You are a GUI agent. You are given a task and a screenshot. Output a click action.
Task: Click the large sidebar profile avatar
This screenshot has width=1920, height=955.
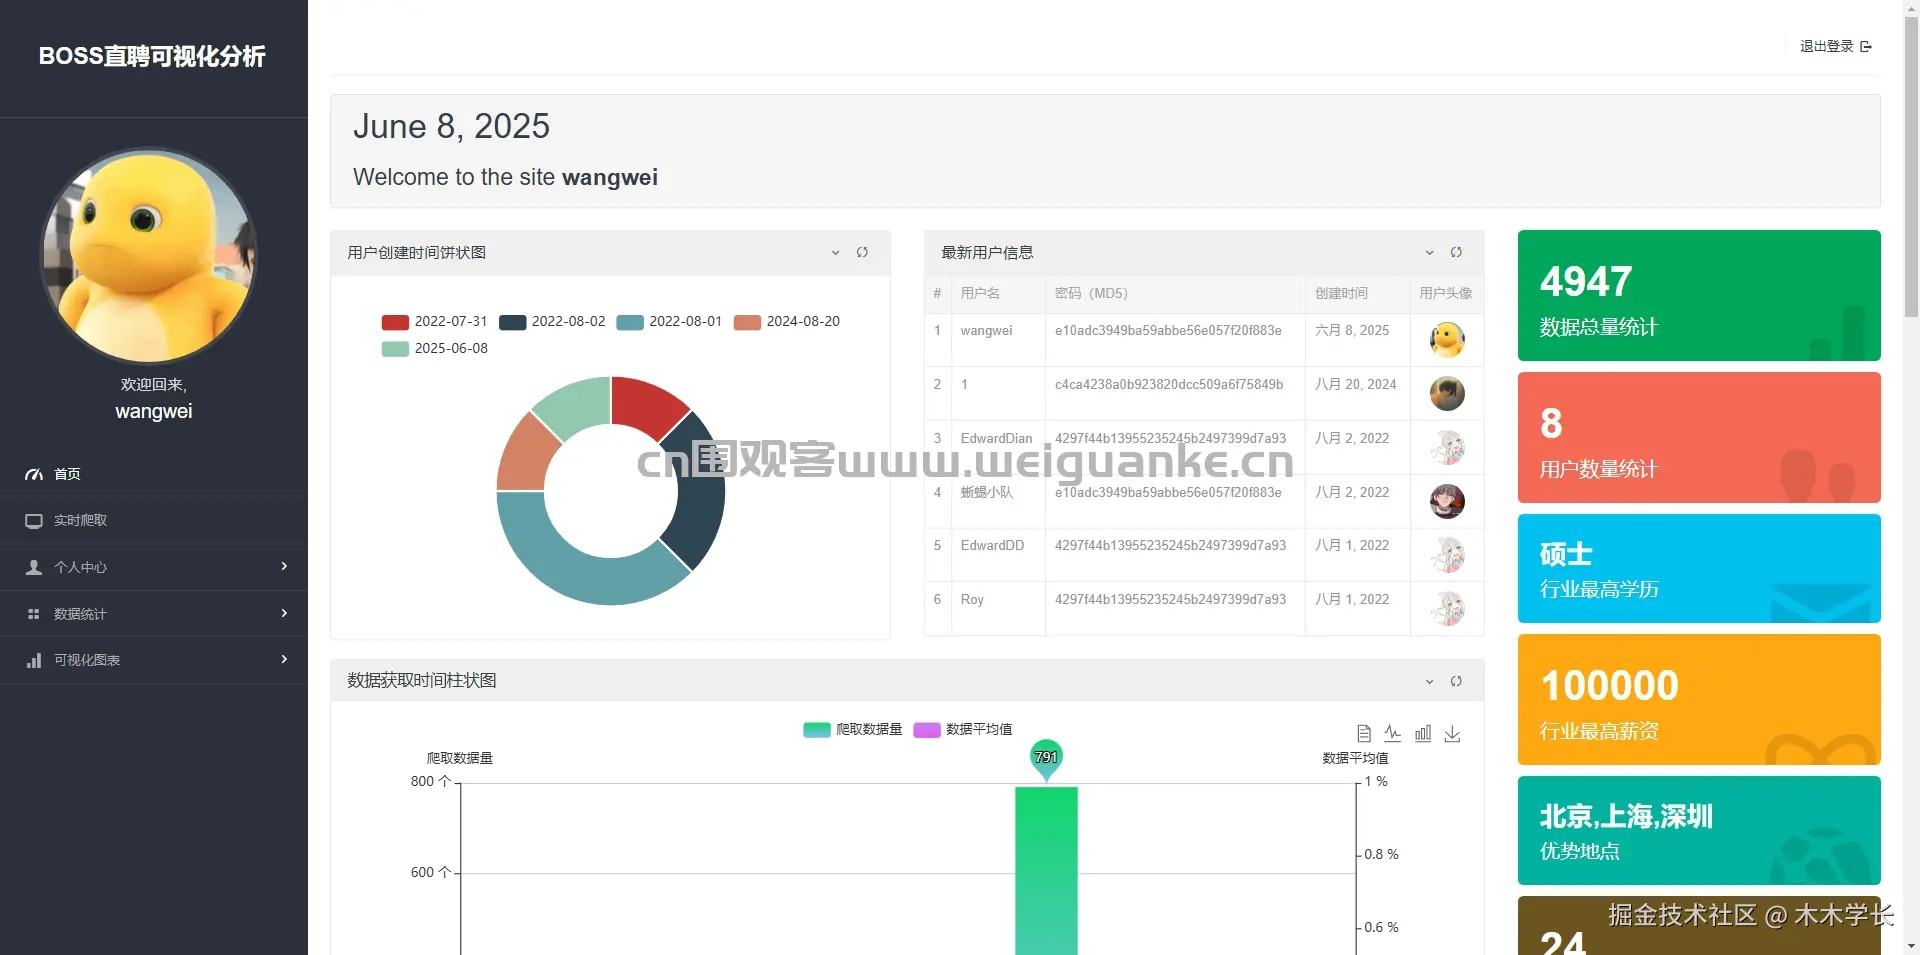click(149, 257)
